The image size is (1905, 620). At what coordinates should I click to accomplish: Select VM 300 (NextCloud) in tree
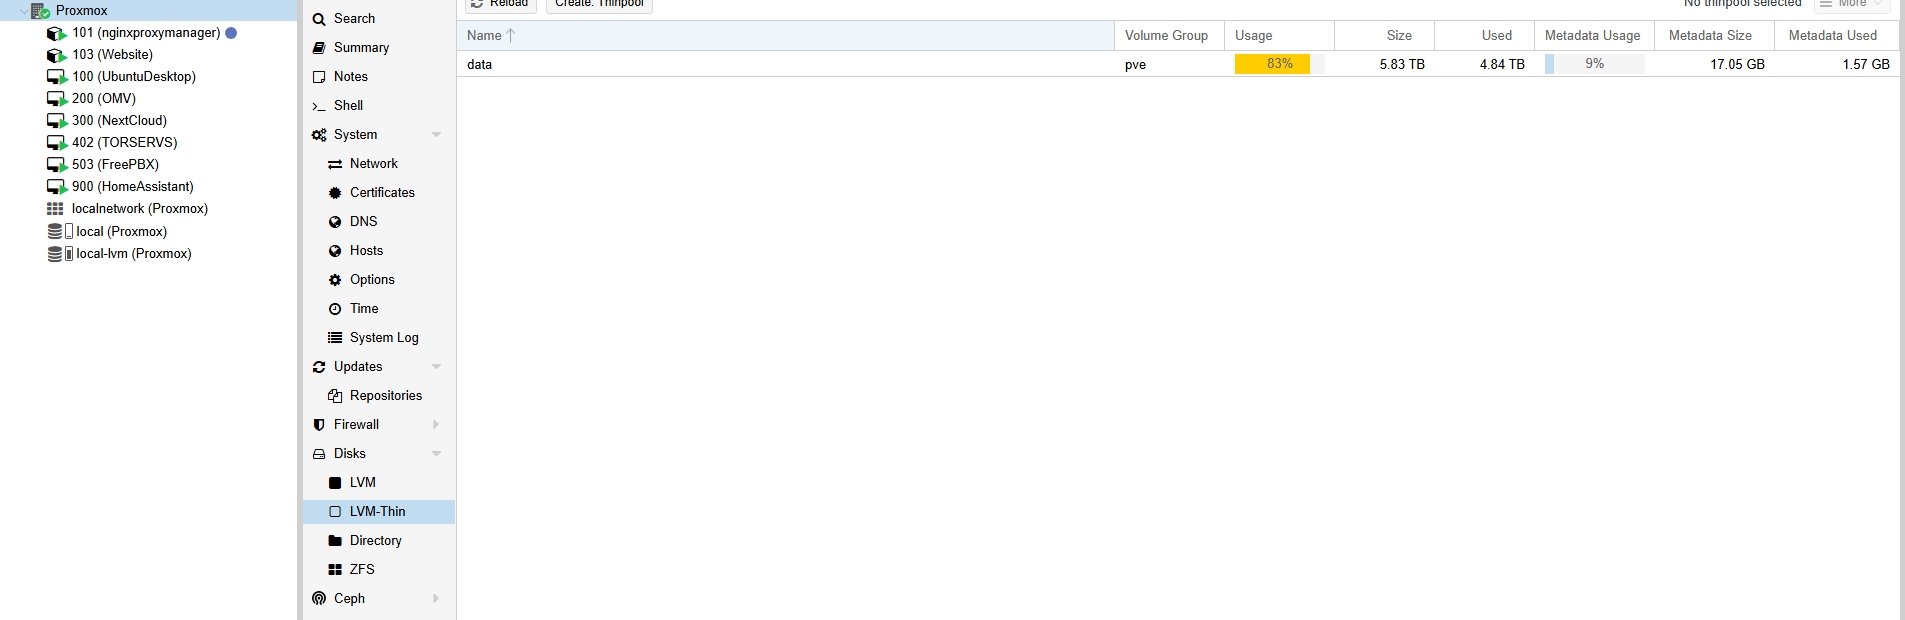coord(119,121)
